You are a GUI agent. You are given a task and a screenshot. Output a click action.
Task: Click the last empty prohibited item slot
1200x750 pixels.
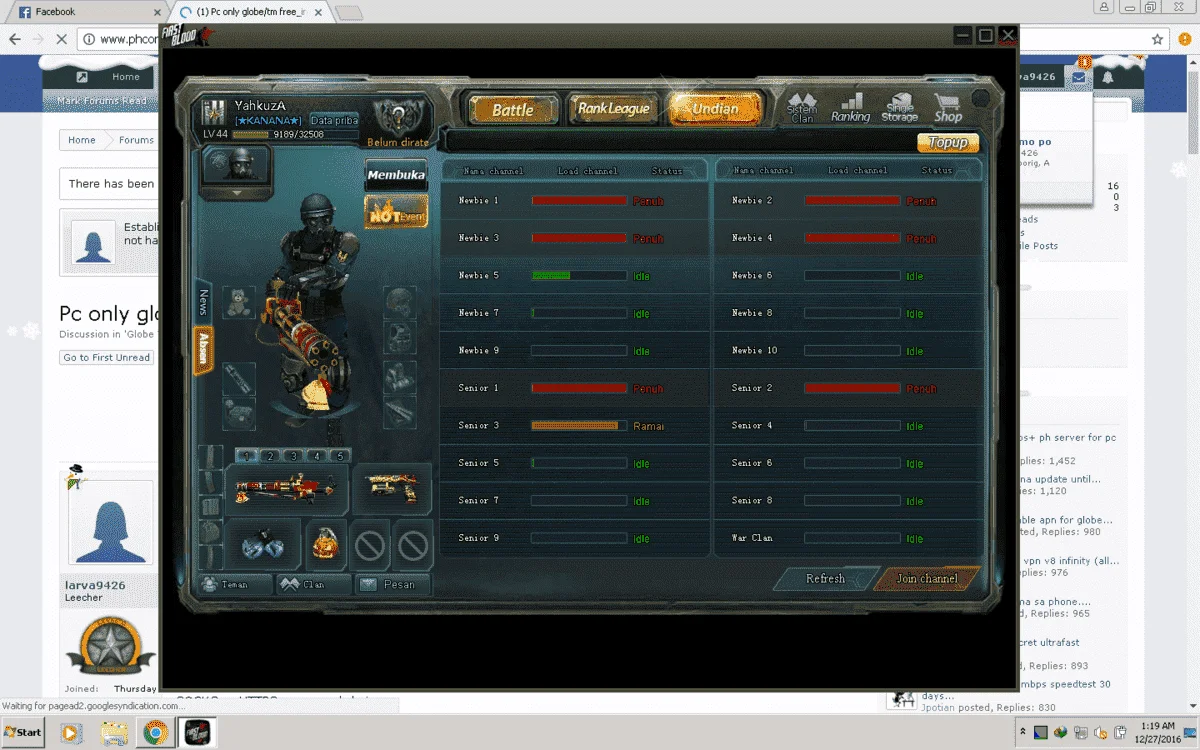pyautogui.click(x=413, y=545)
